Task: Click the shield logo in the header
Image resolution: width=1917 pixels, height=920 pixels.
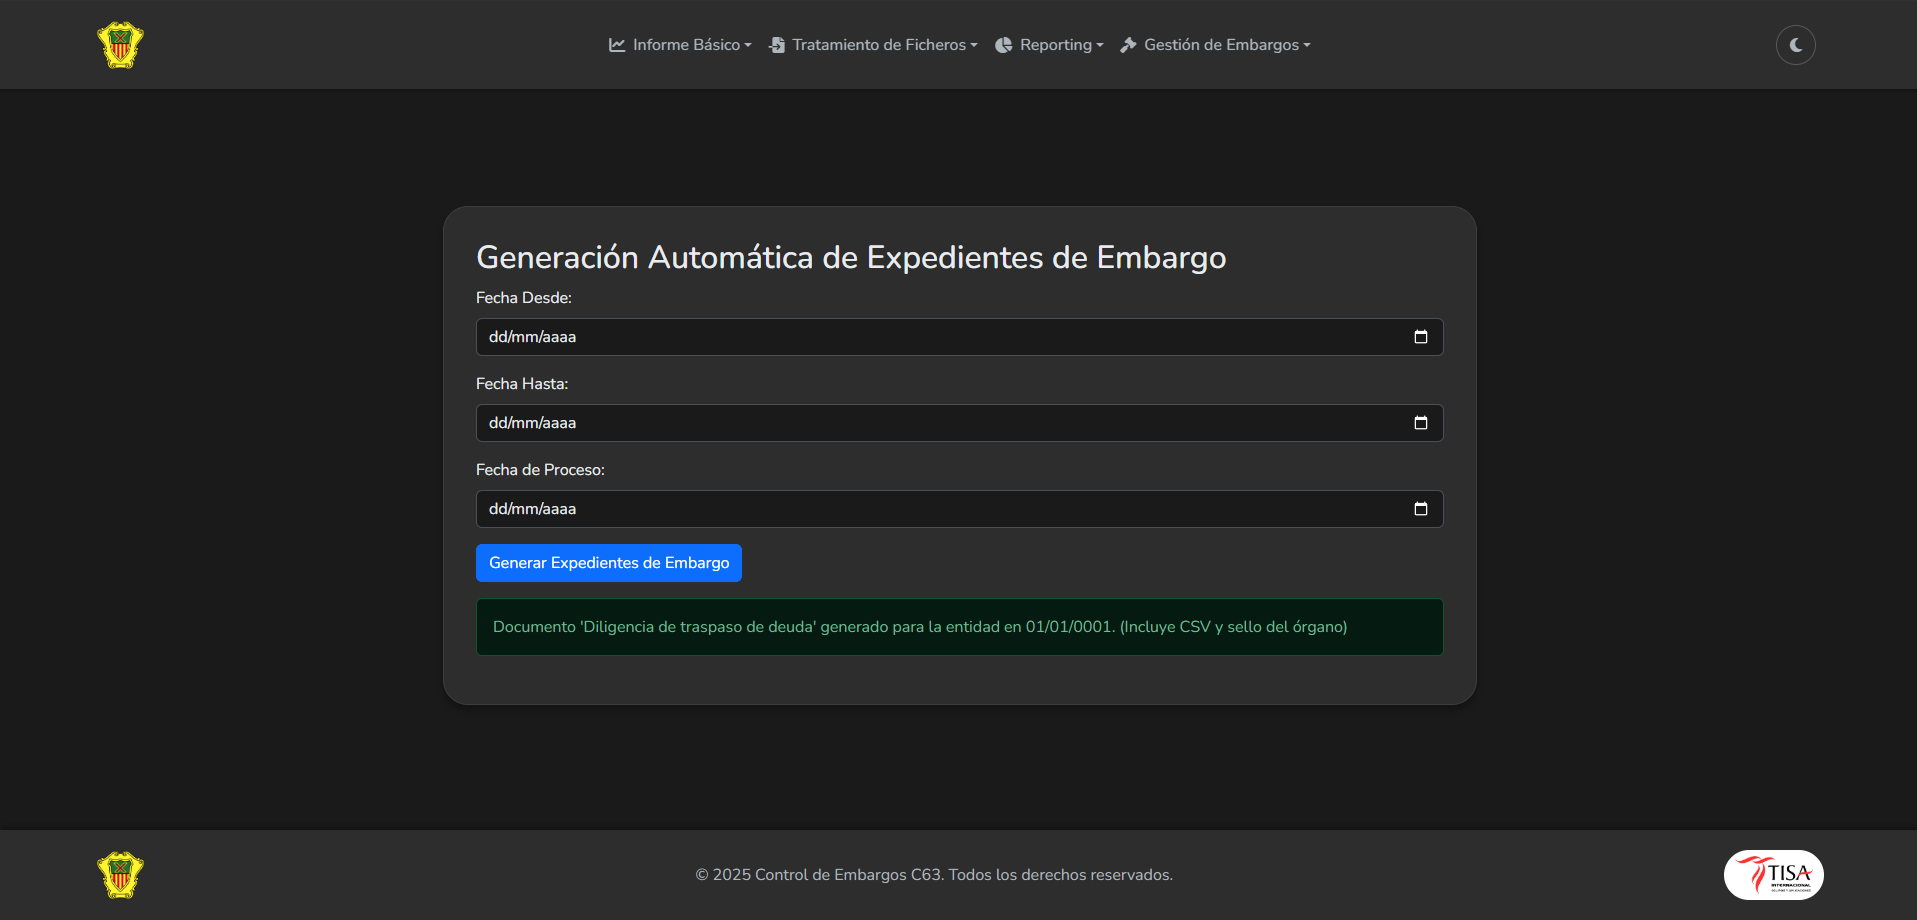Action: (120, 45)
